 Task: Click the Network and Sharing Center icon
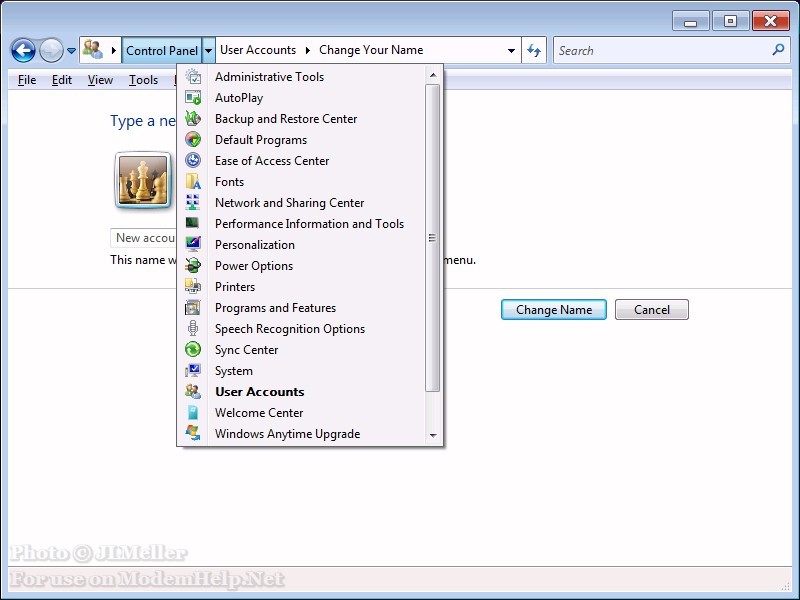point(193,202)
